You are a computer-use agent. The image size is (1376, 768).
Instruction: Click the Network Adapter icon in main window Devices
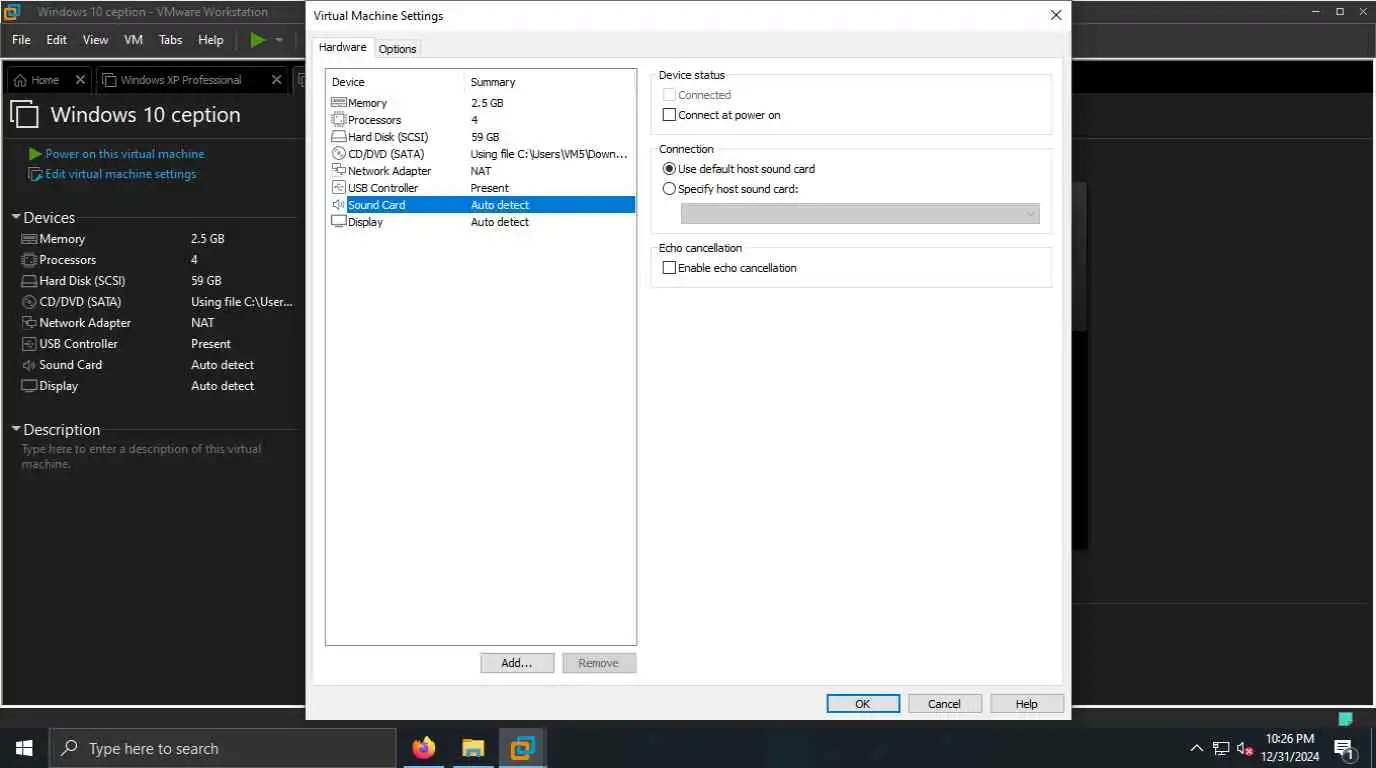point(28,323)
